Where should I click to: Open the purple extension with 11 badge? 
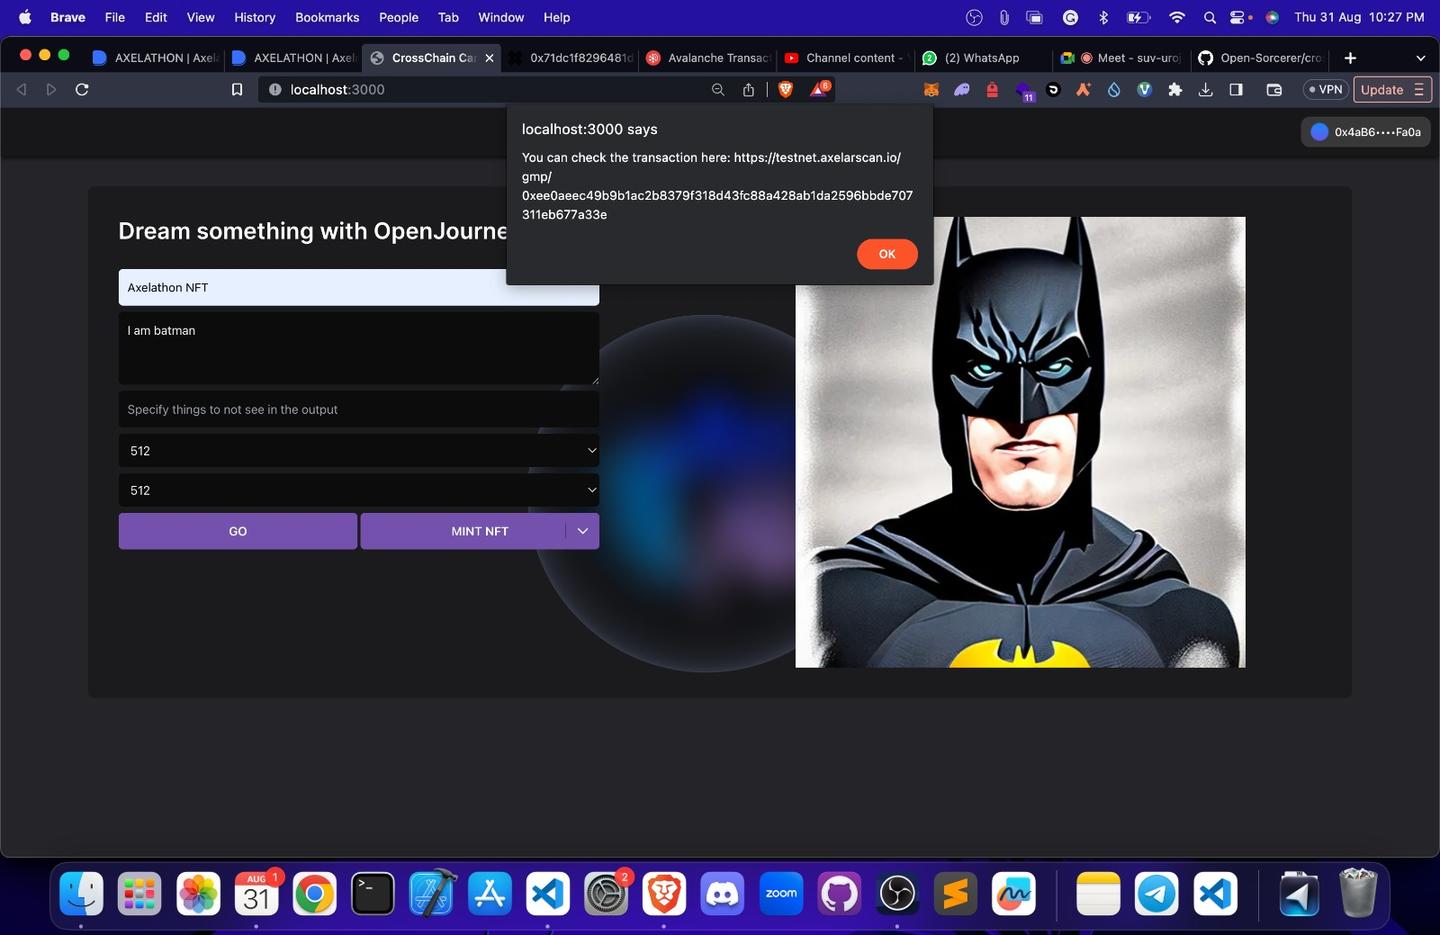(x=1024, y=91)
